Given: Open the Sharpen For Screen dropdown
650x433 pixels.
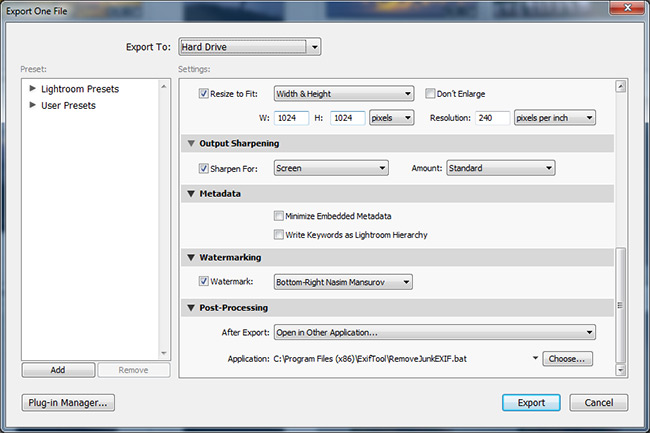Looking at the screenshot, I should tap(330, 168).
